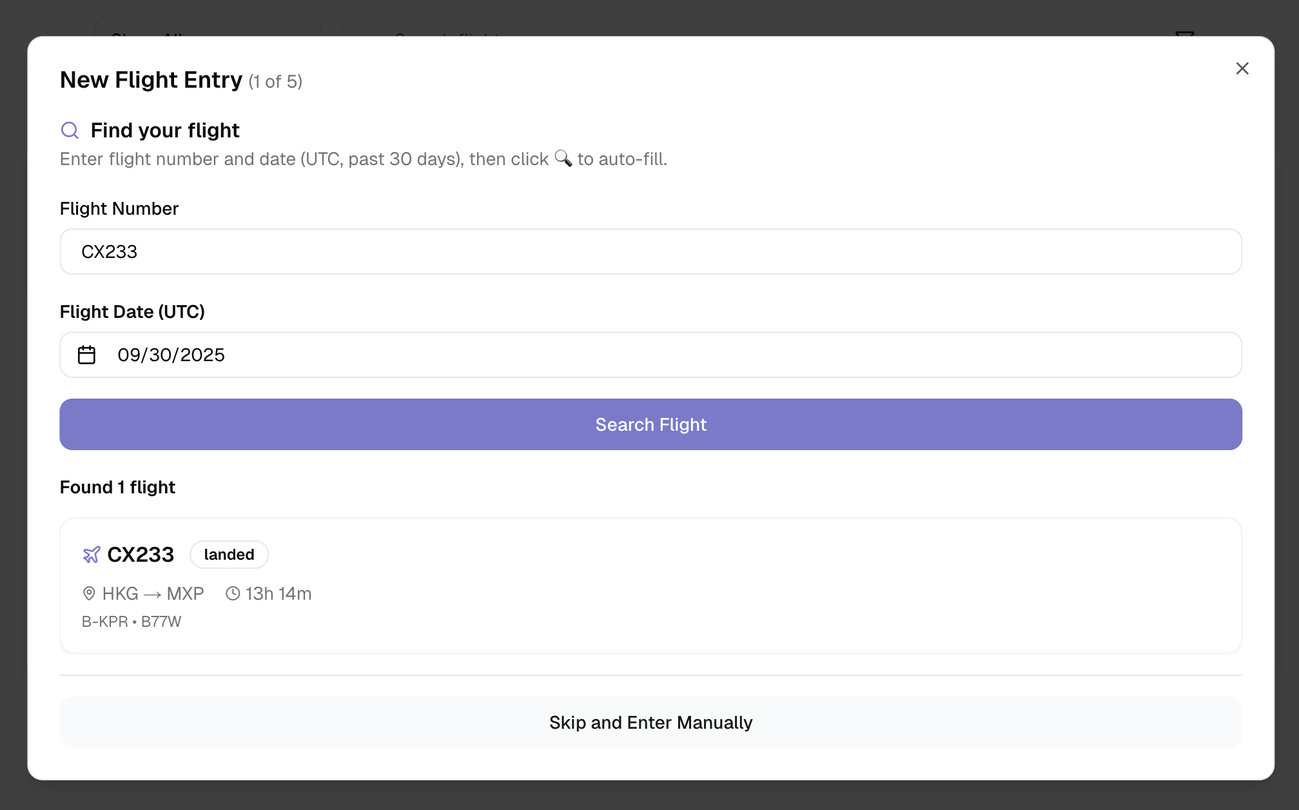
Task: Click the New Flight Entry heading
Action: pyautogui.click(x=151, y=80)
